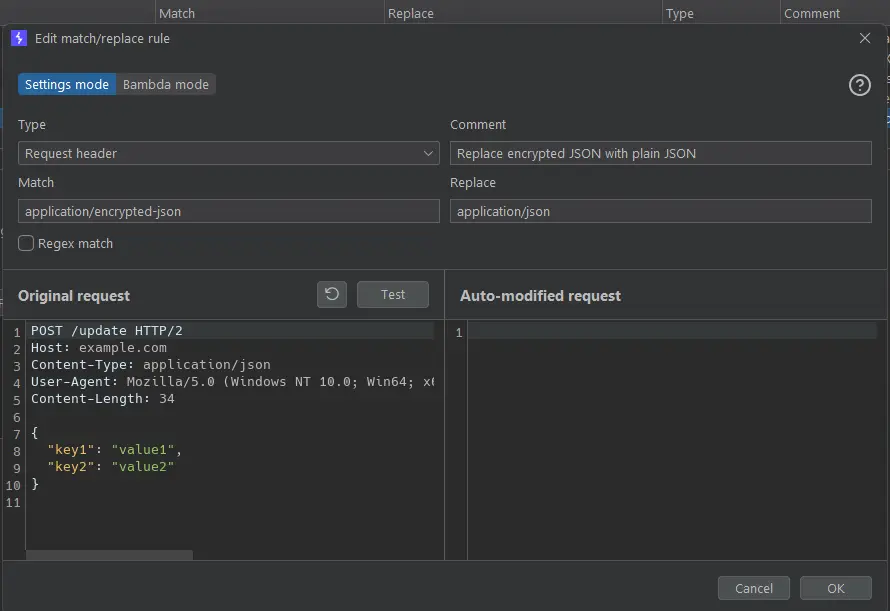This screenshot has height=611, width=890.
Task: Click the help question mark icon
Action: (859, 85)
